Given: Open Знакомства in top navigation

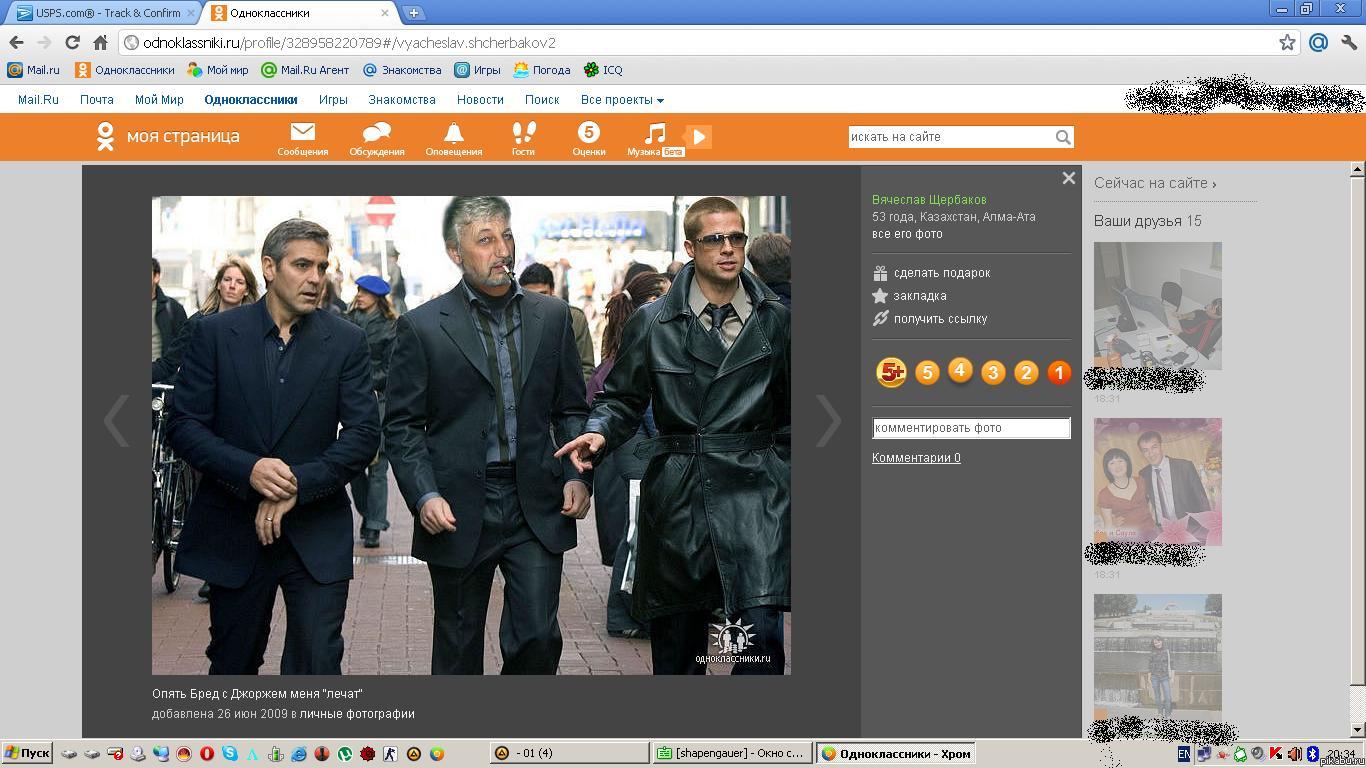Looking at the screenshot, I should tap(402, 100).
